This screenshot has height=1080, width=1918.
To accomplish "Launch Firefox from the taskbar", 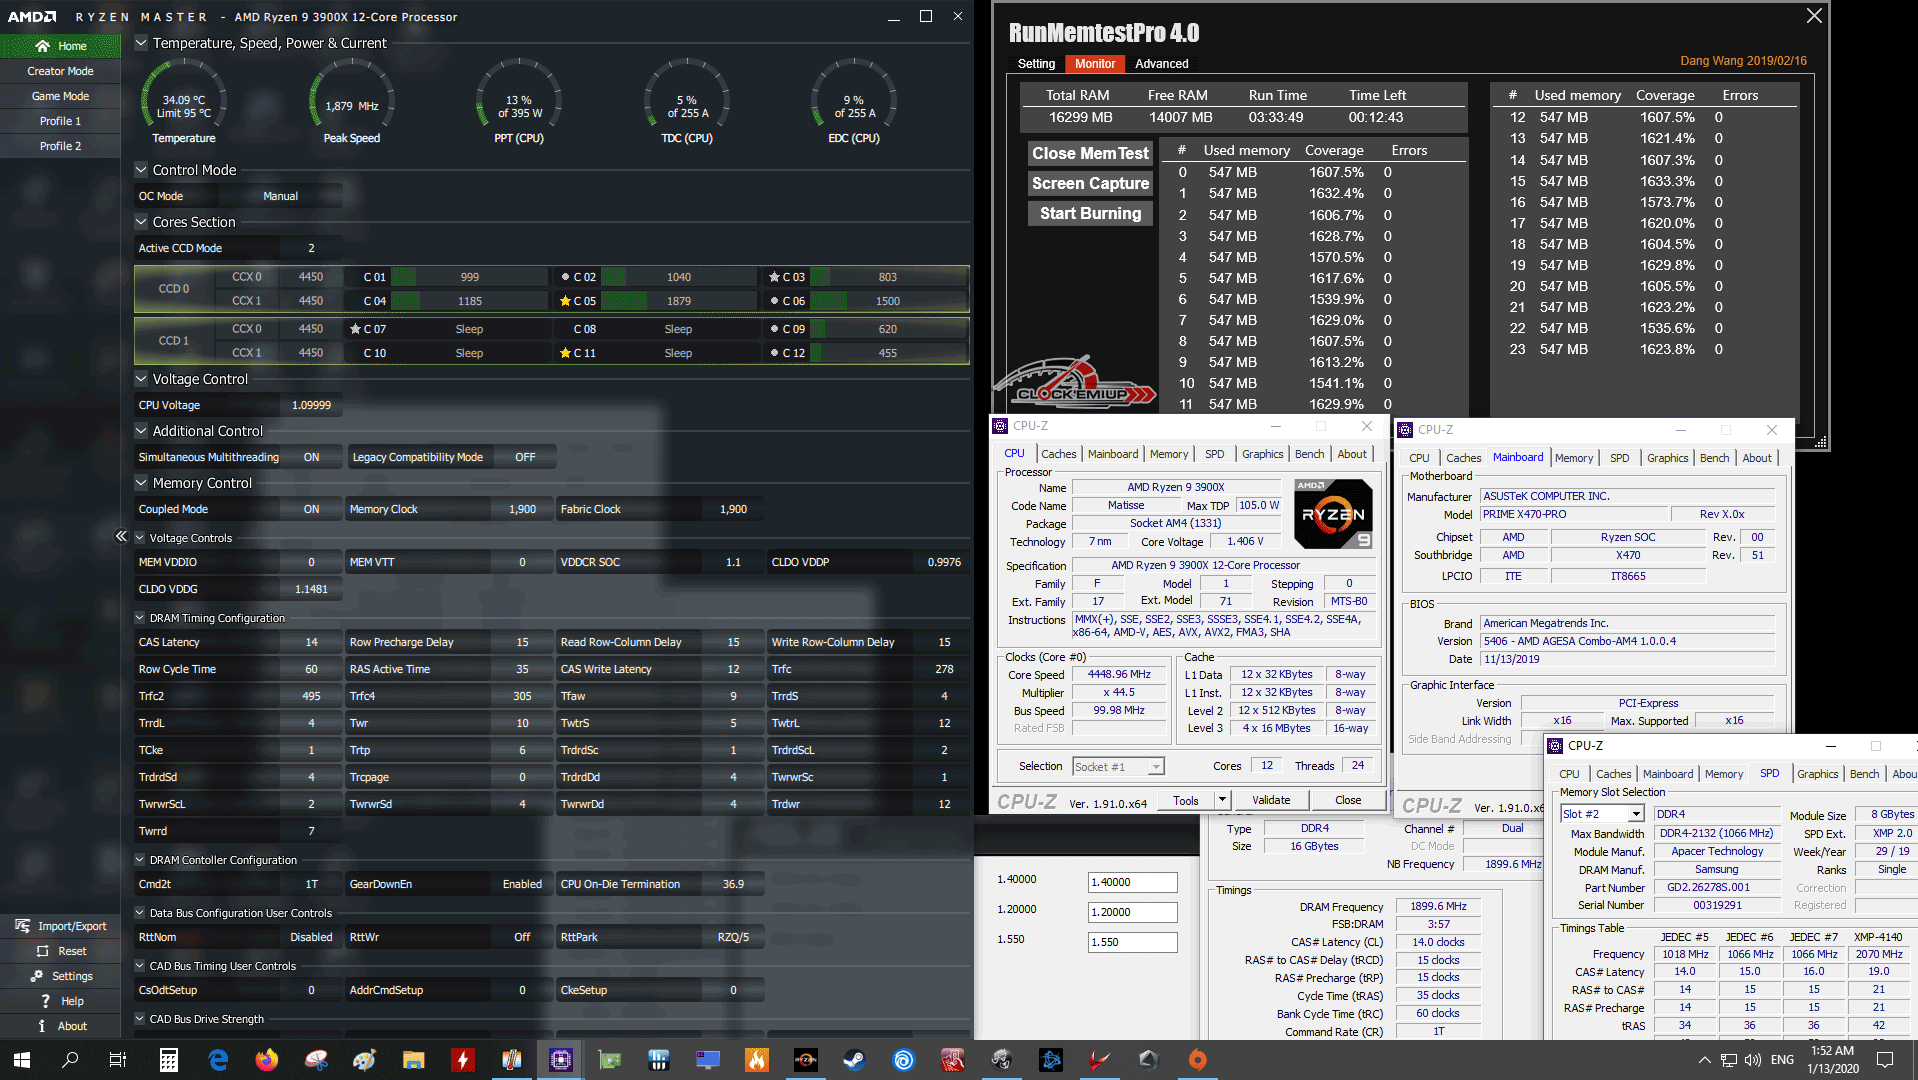I will tap(266, 1059).
